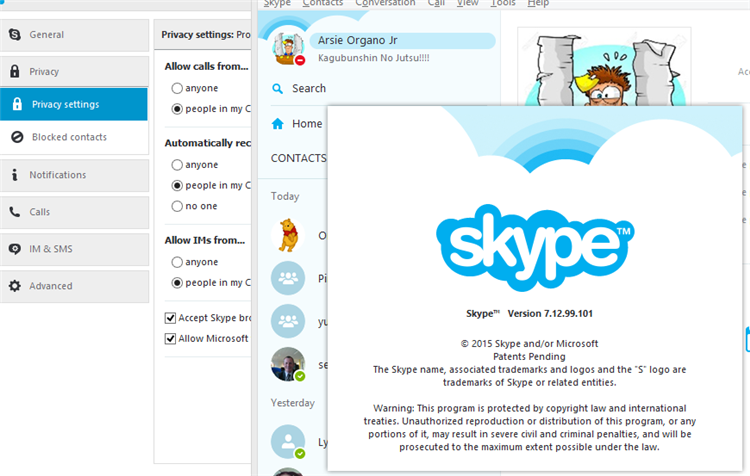Select 'anyone' under Automatically receive
The image size is (750, 476).
coord(177,165)
